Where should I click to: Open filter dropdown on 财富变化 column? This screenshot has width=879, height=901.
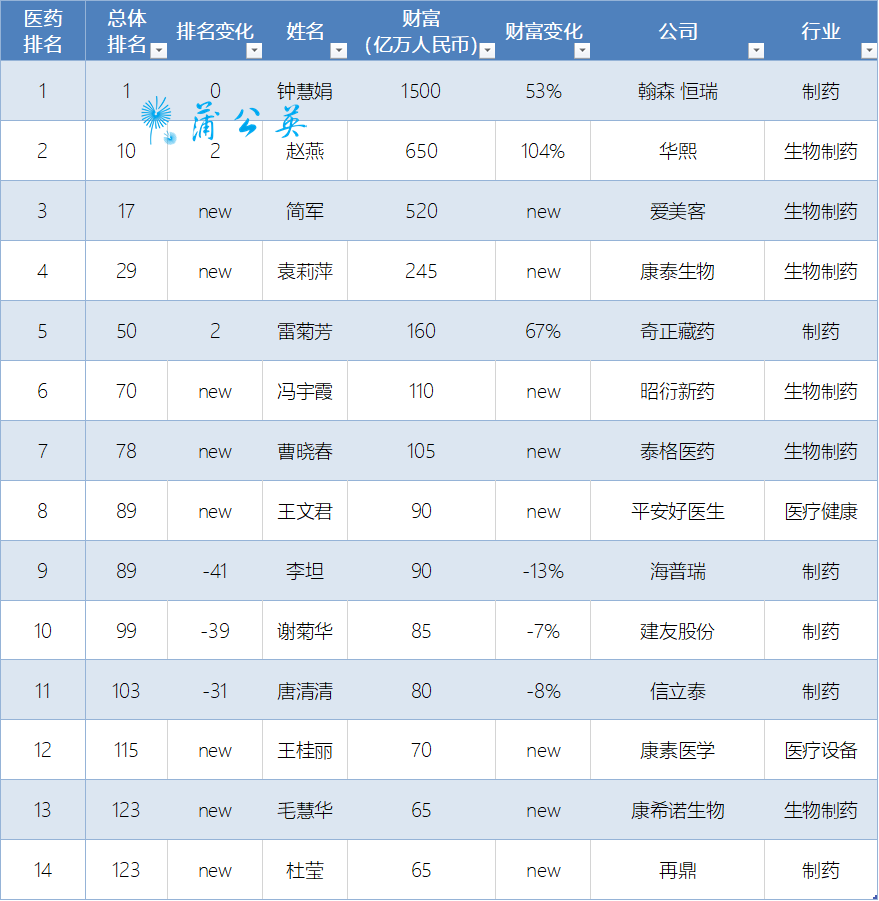583,51
